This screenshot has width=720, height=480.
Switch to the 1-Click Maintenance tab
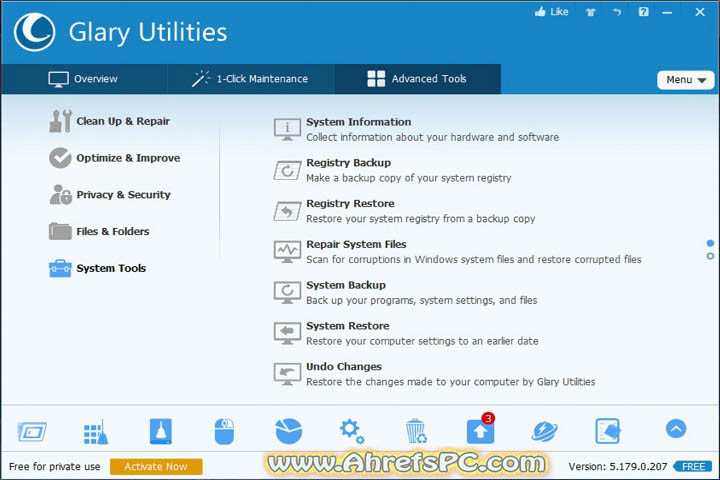click(251, 79)
